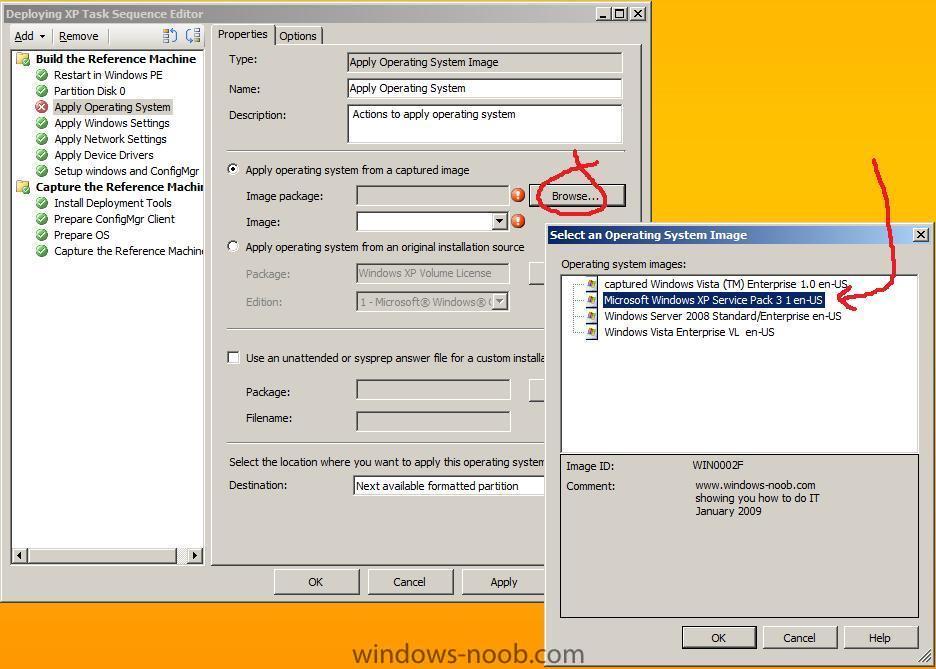The image size is (936, 669).
Task: Select 'Partition Disk 0' step
Action: pos(90,91)
